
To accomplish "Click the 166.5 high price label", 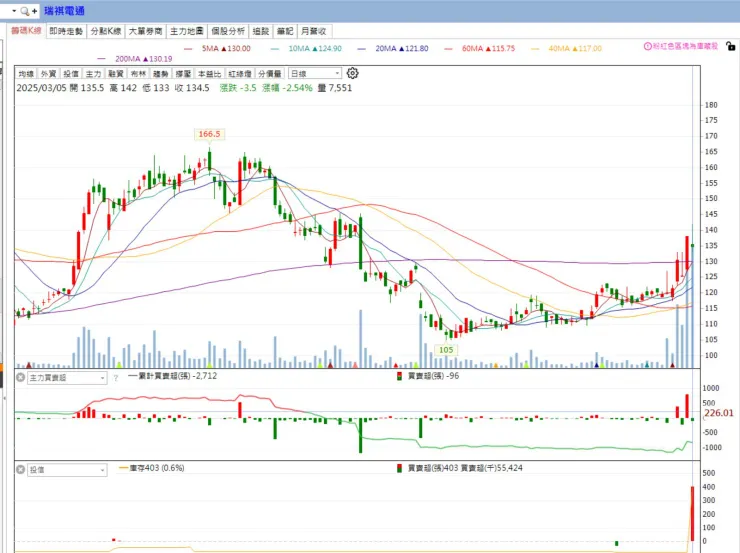I will click(x=209, y=134).
